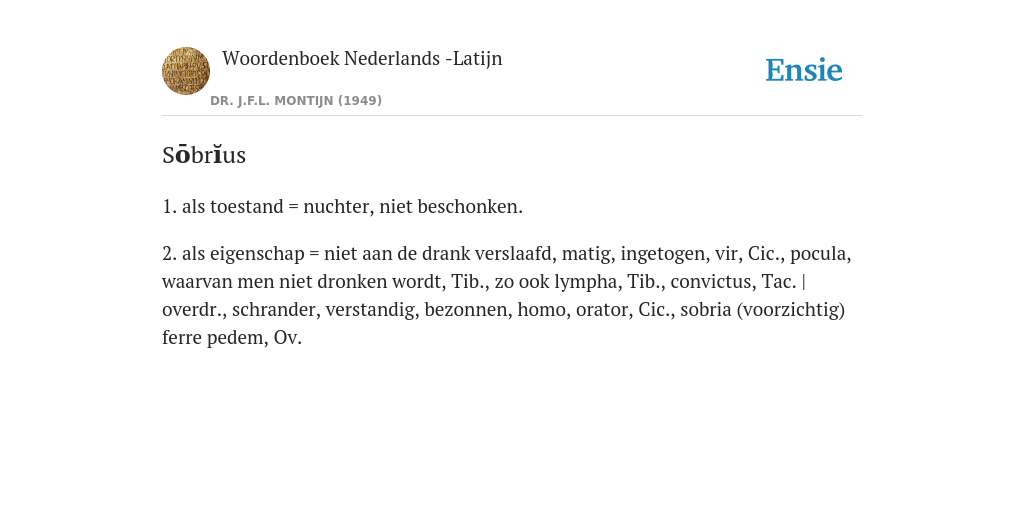Click the Sōbrĭus entry heading
Viewport: 1024px width, 512px height.
tap(204, 155)
